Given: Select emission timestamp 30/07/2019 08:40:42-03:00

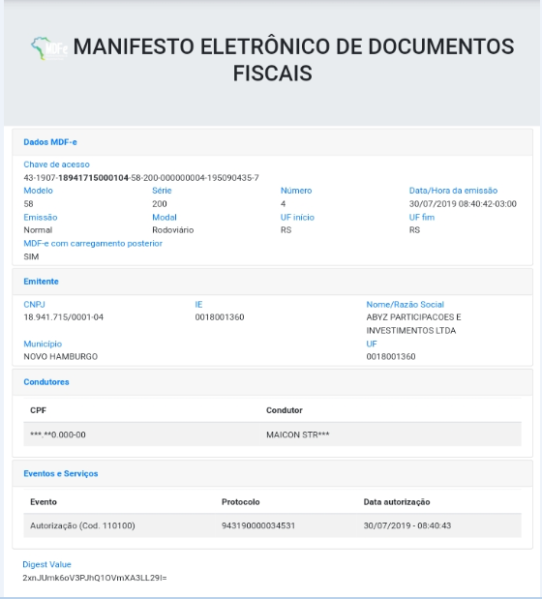Looking at the screenshot, I should click(x=463, y=204).
